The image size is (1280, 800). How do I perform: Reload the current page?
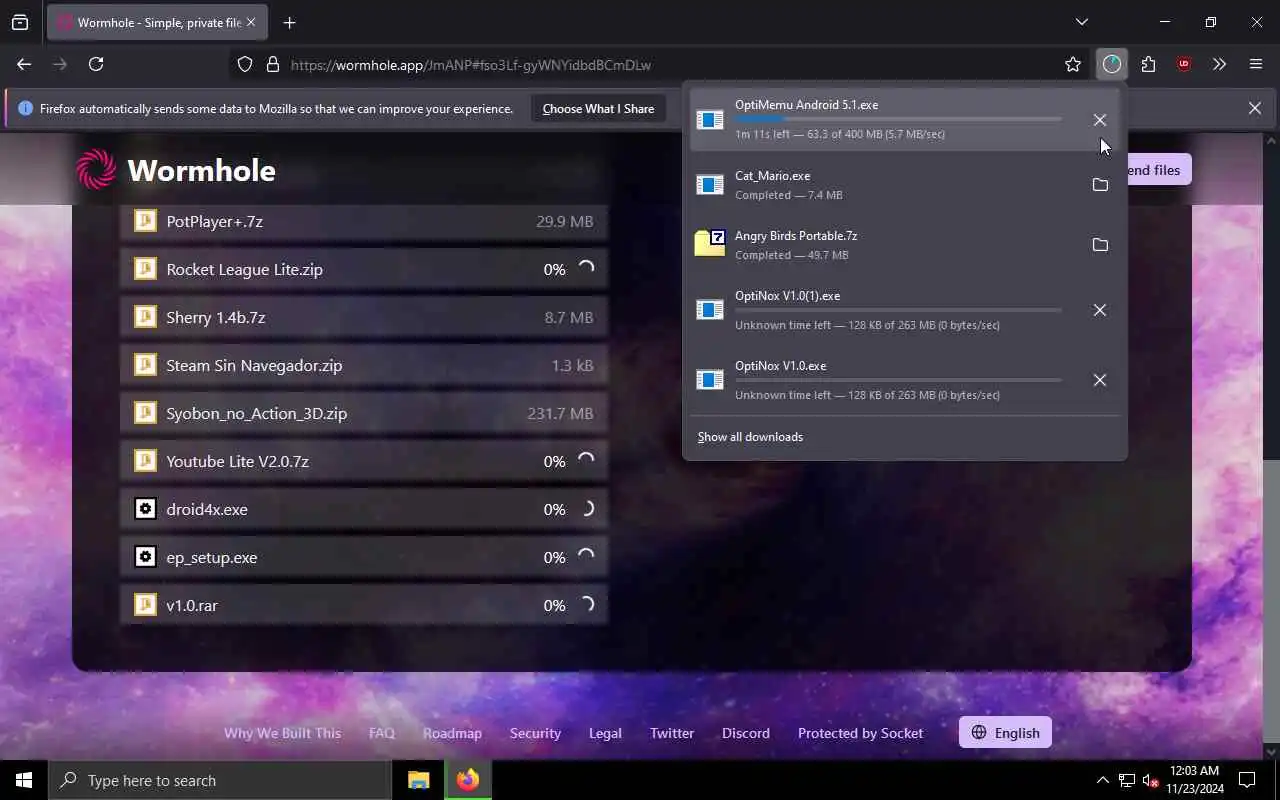pos(96,64)
